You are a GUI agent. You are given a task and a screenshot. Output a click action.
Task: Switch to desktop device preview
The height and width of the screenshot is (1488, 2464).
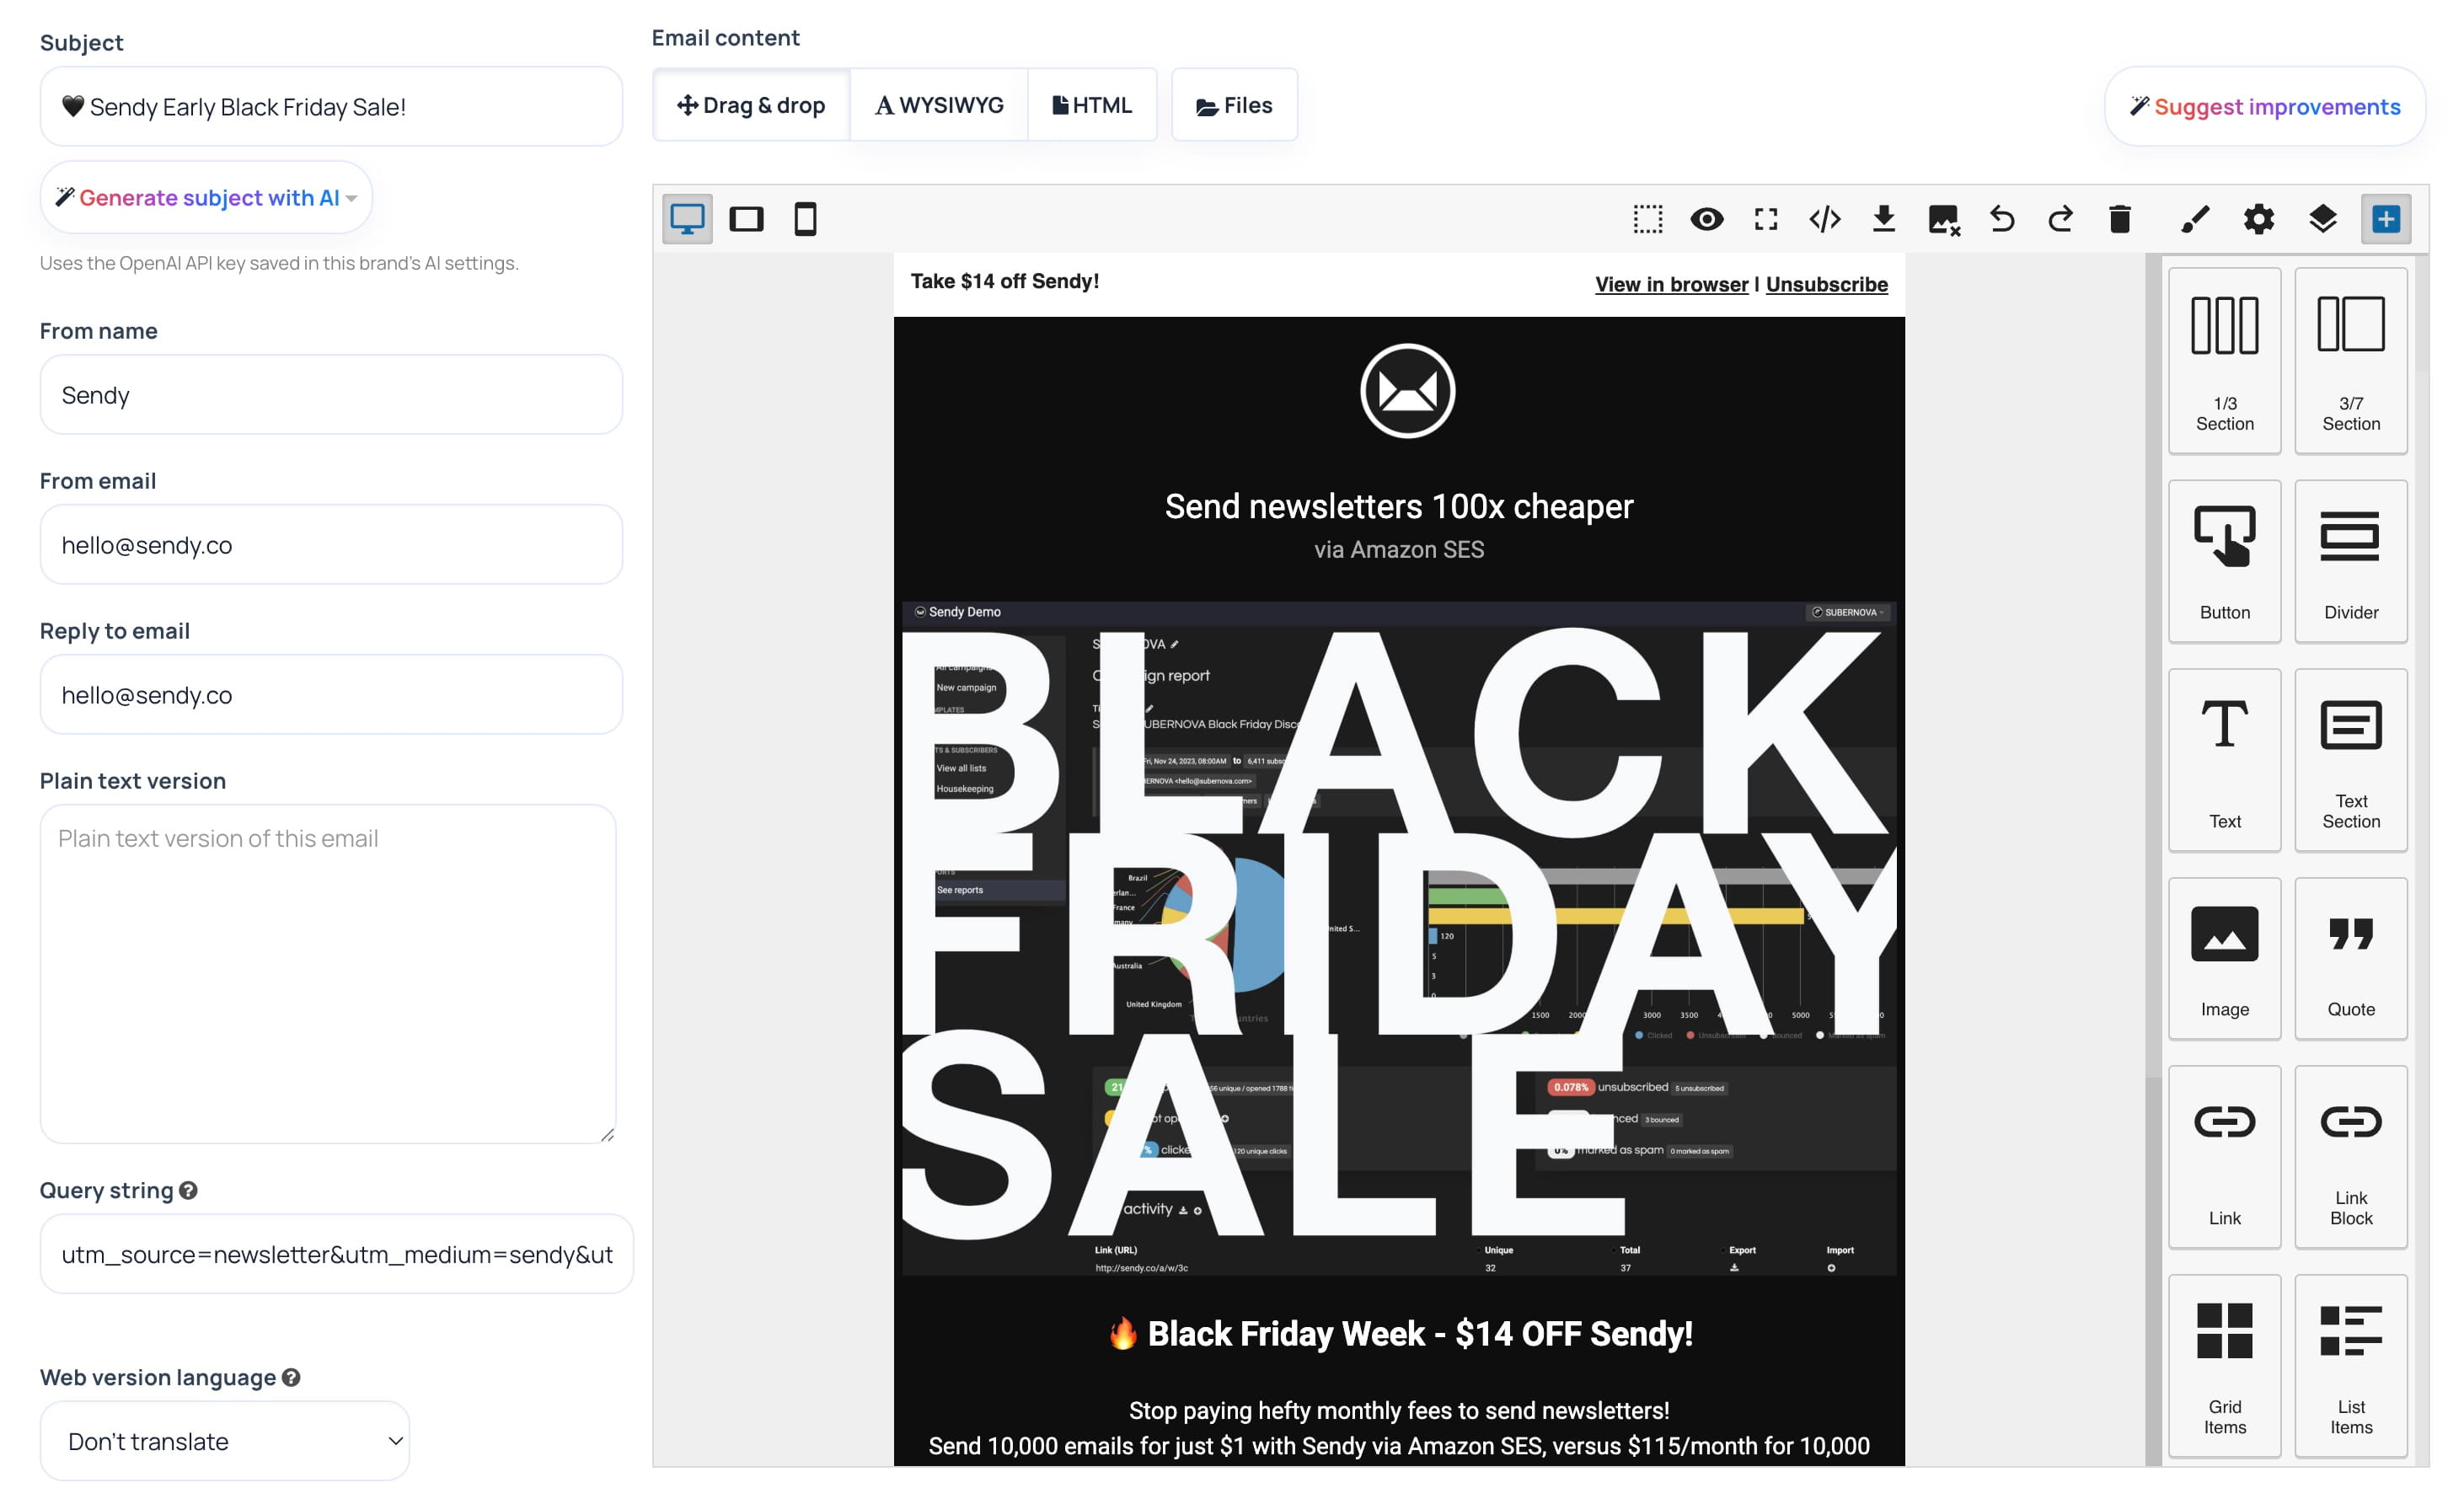687,219
